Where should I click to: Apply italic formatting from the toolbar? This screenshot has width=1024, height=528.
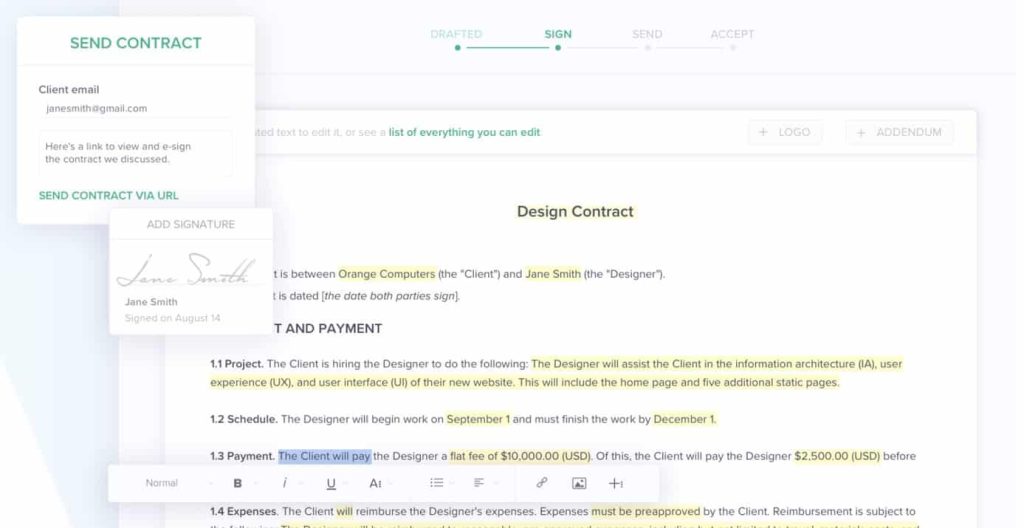(284, 483)
